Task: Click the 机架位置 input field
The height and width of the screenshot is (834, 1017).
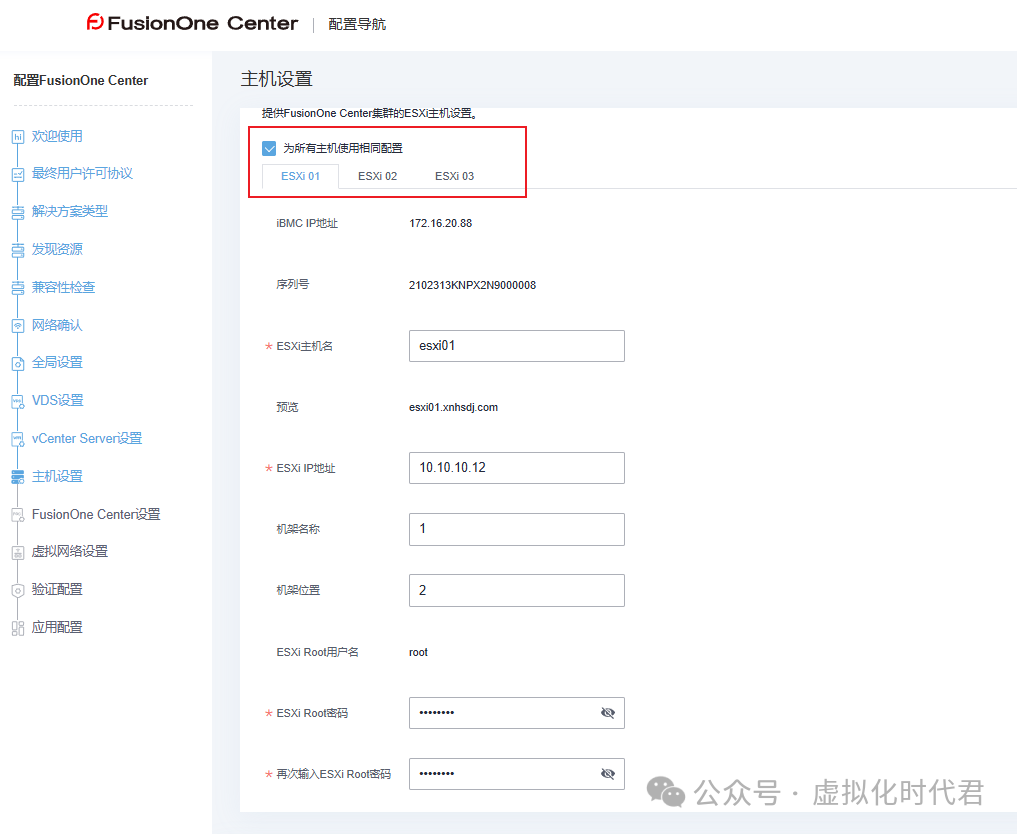Action: (516, 590)
